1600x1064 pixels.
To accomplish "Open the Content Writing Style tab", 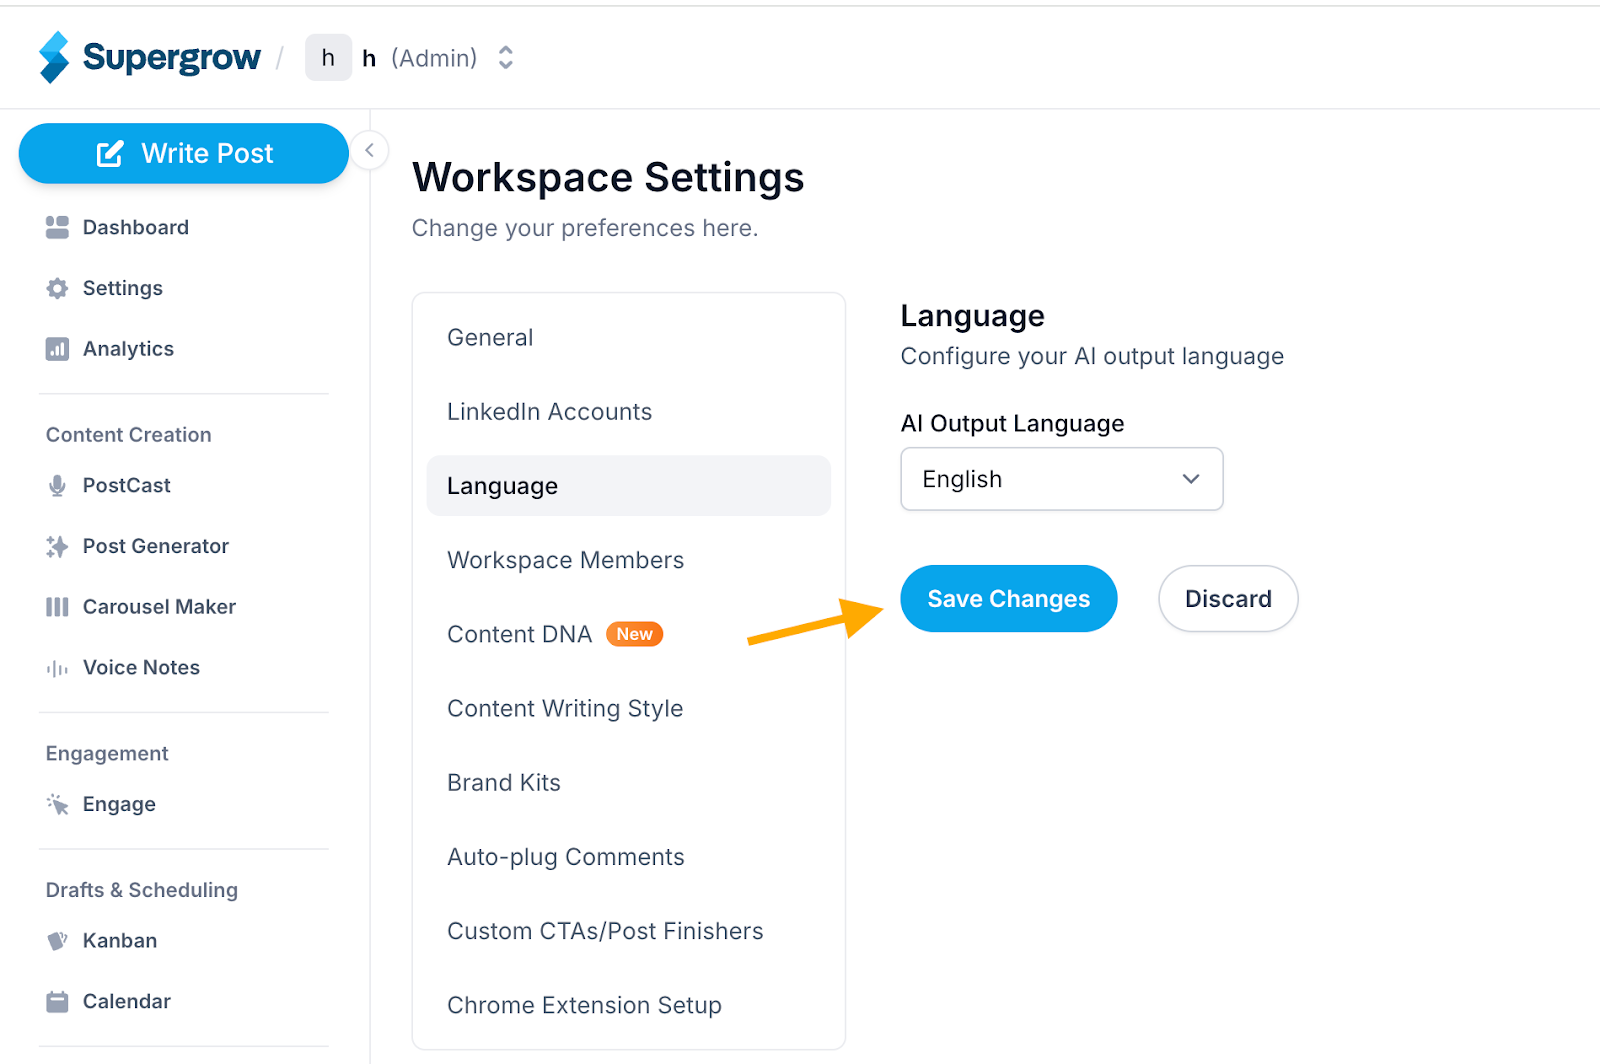I will 629,708.
